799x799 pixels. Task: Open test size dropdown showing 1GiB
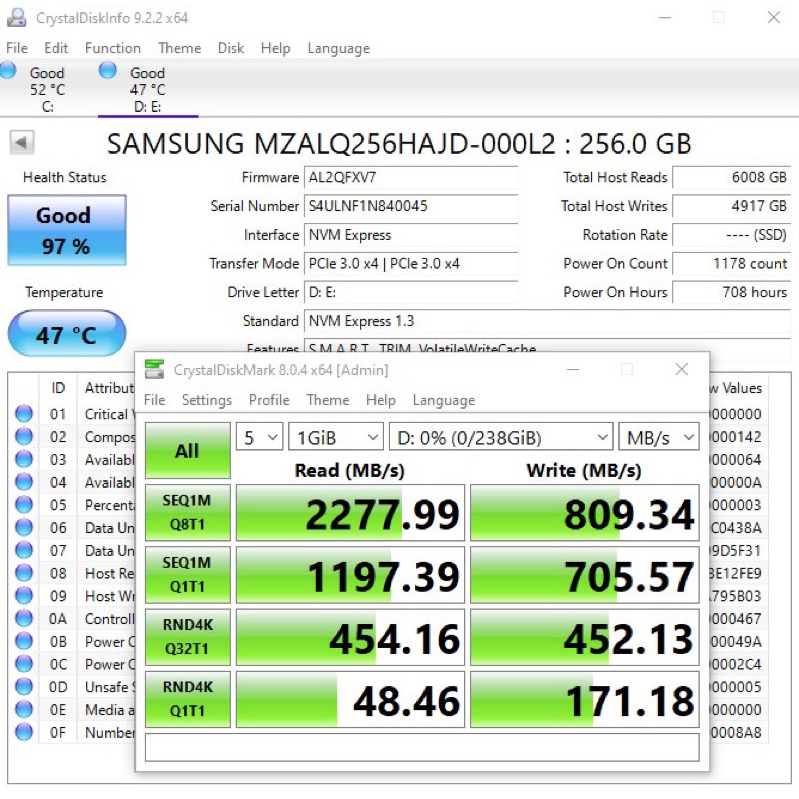click(x=336, y=437)
